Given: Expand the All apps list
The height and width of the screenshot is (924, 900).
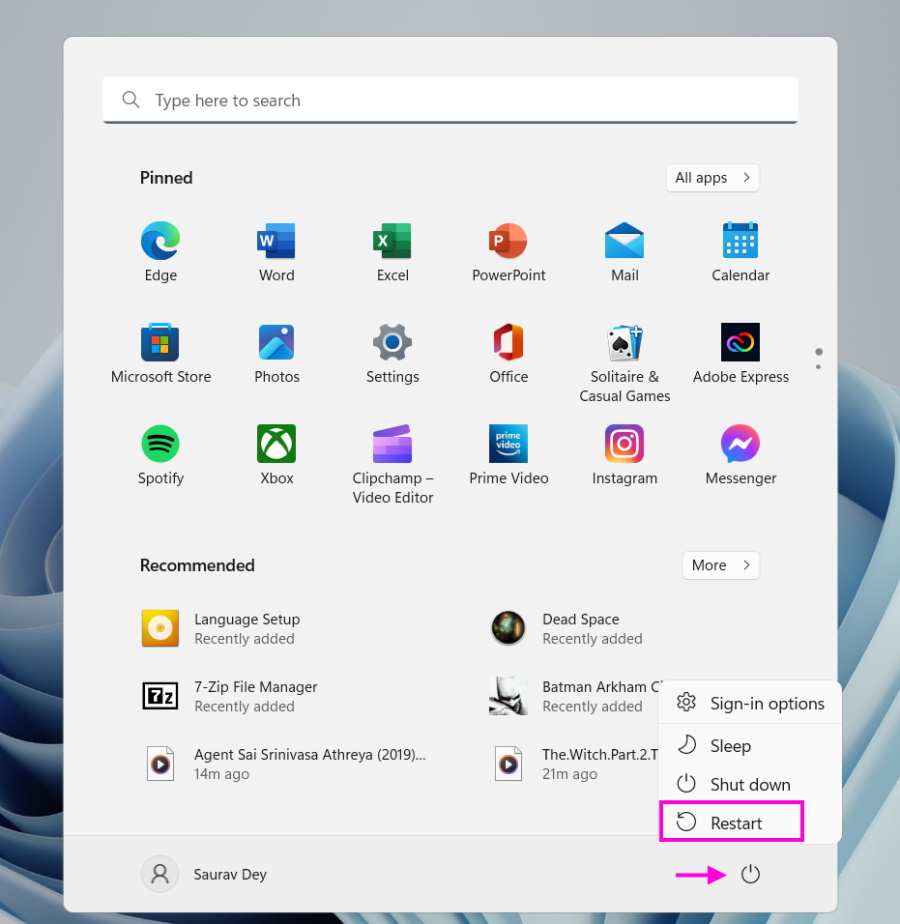Looking at the screenshot, I should pos(712,178).
